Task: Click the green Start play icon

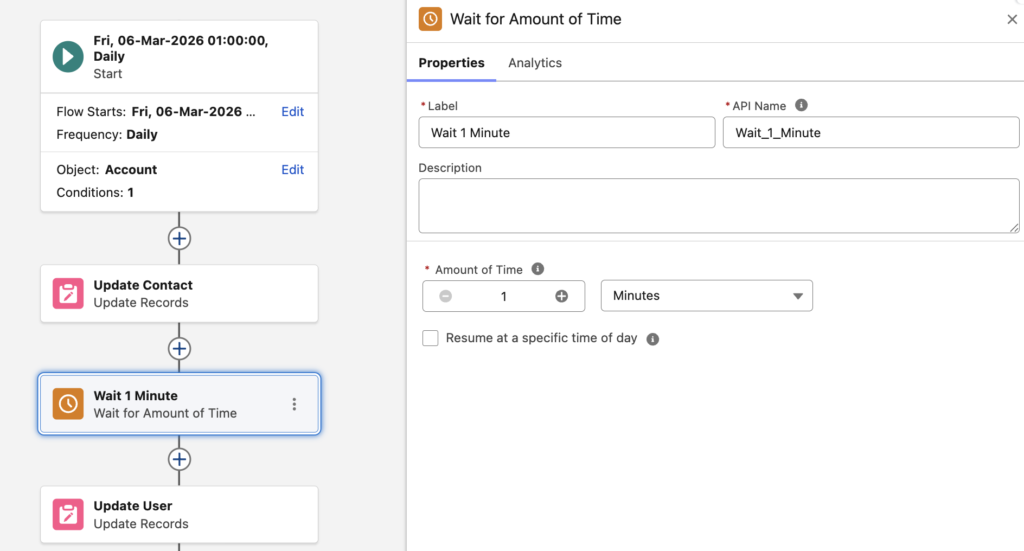Action: 68,57
